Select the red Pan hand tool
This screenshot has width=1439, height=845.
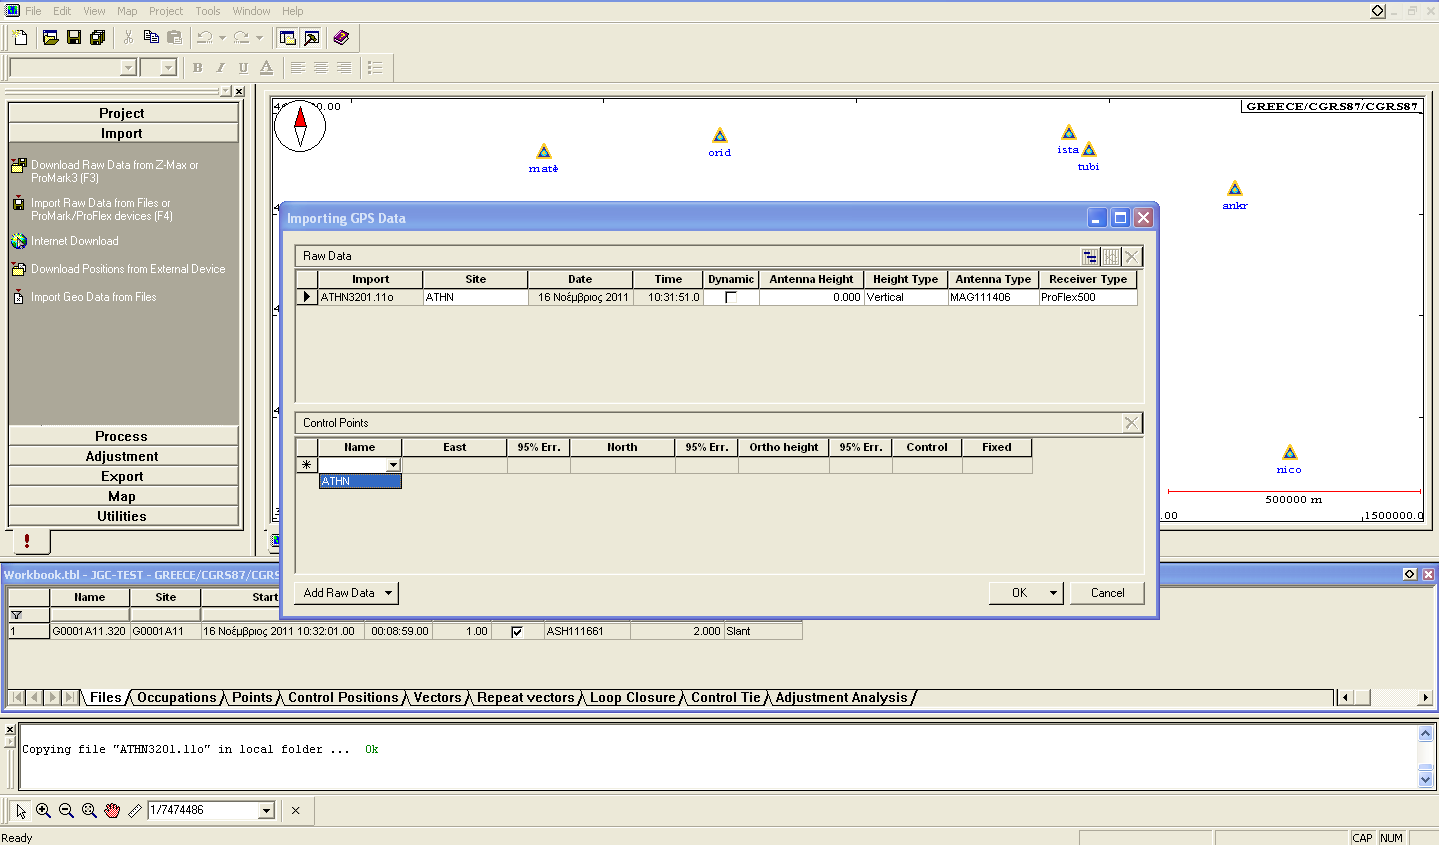(112, 810)
